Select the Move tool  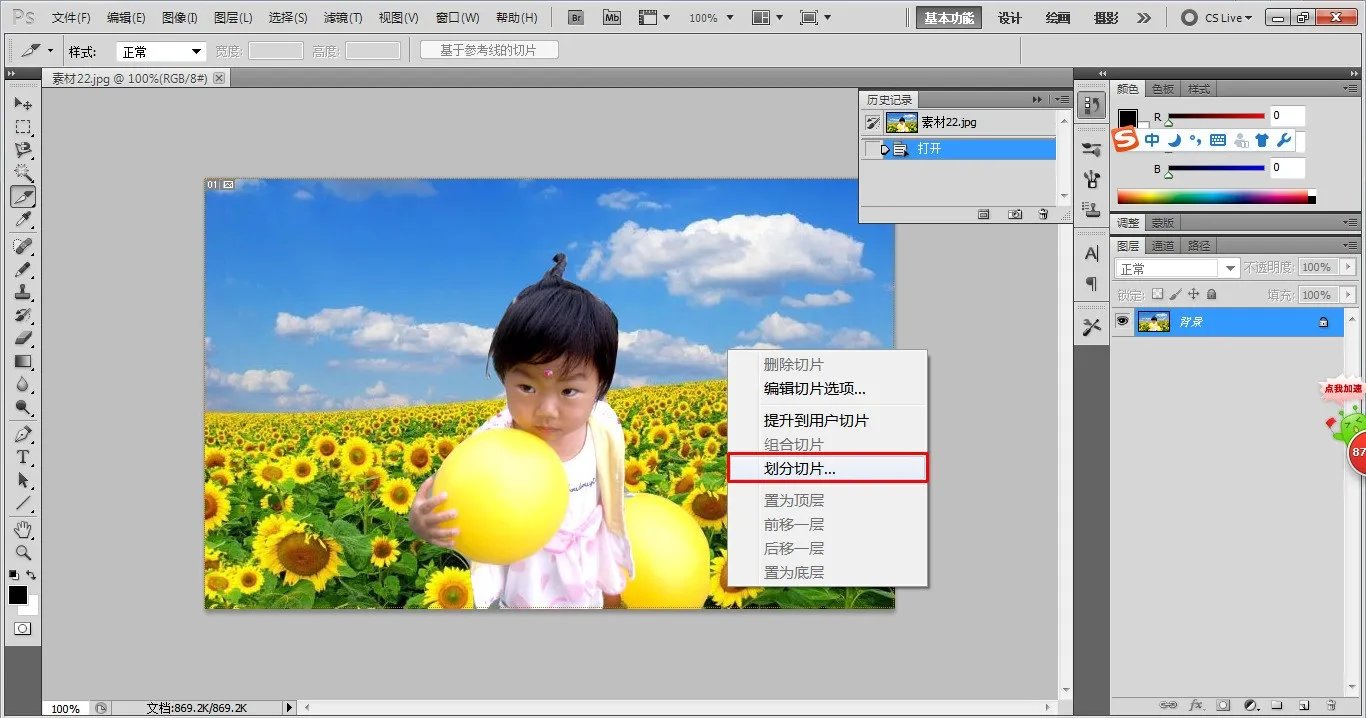point(23,103)
